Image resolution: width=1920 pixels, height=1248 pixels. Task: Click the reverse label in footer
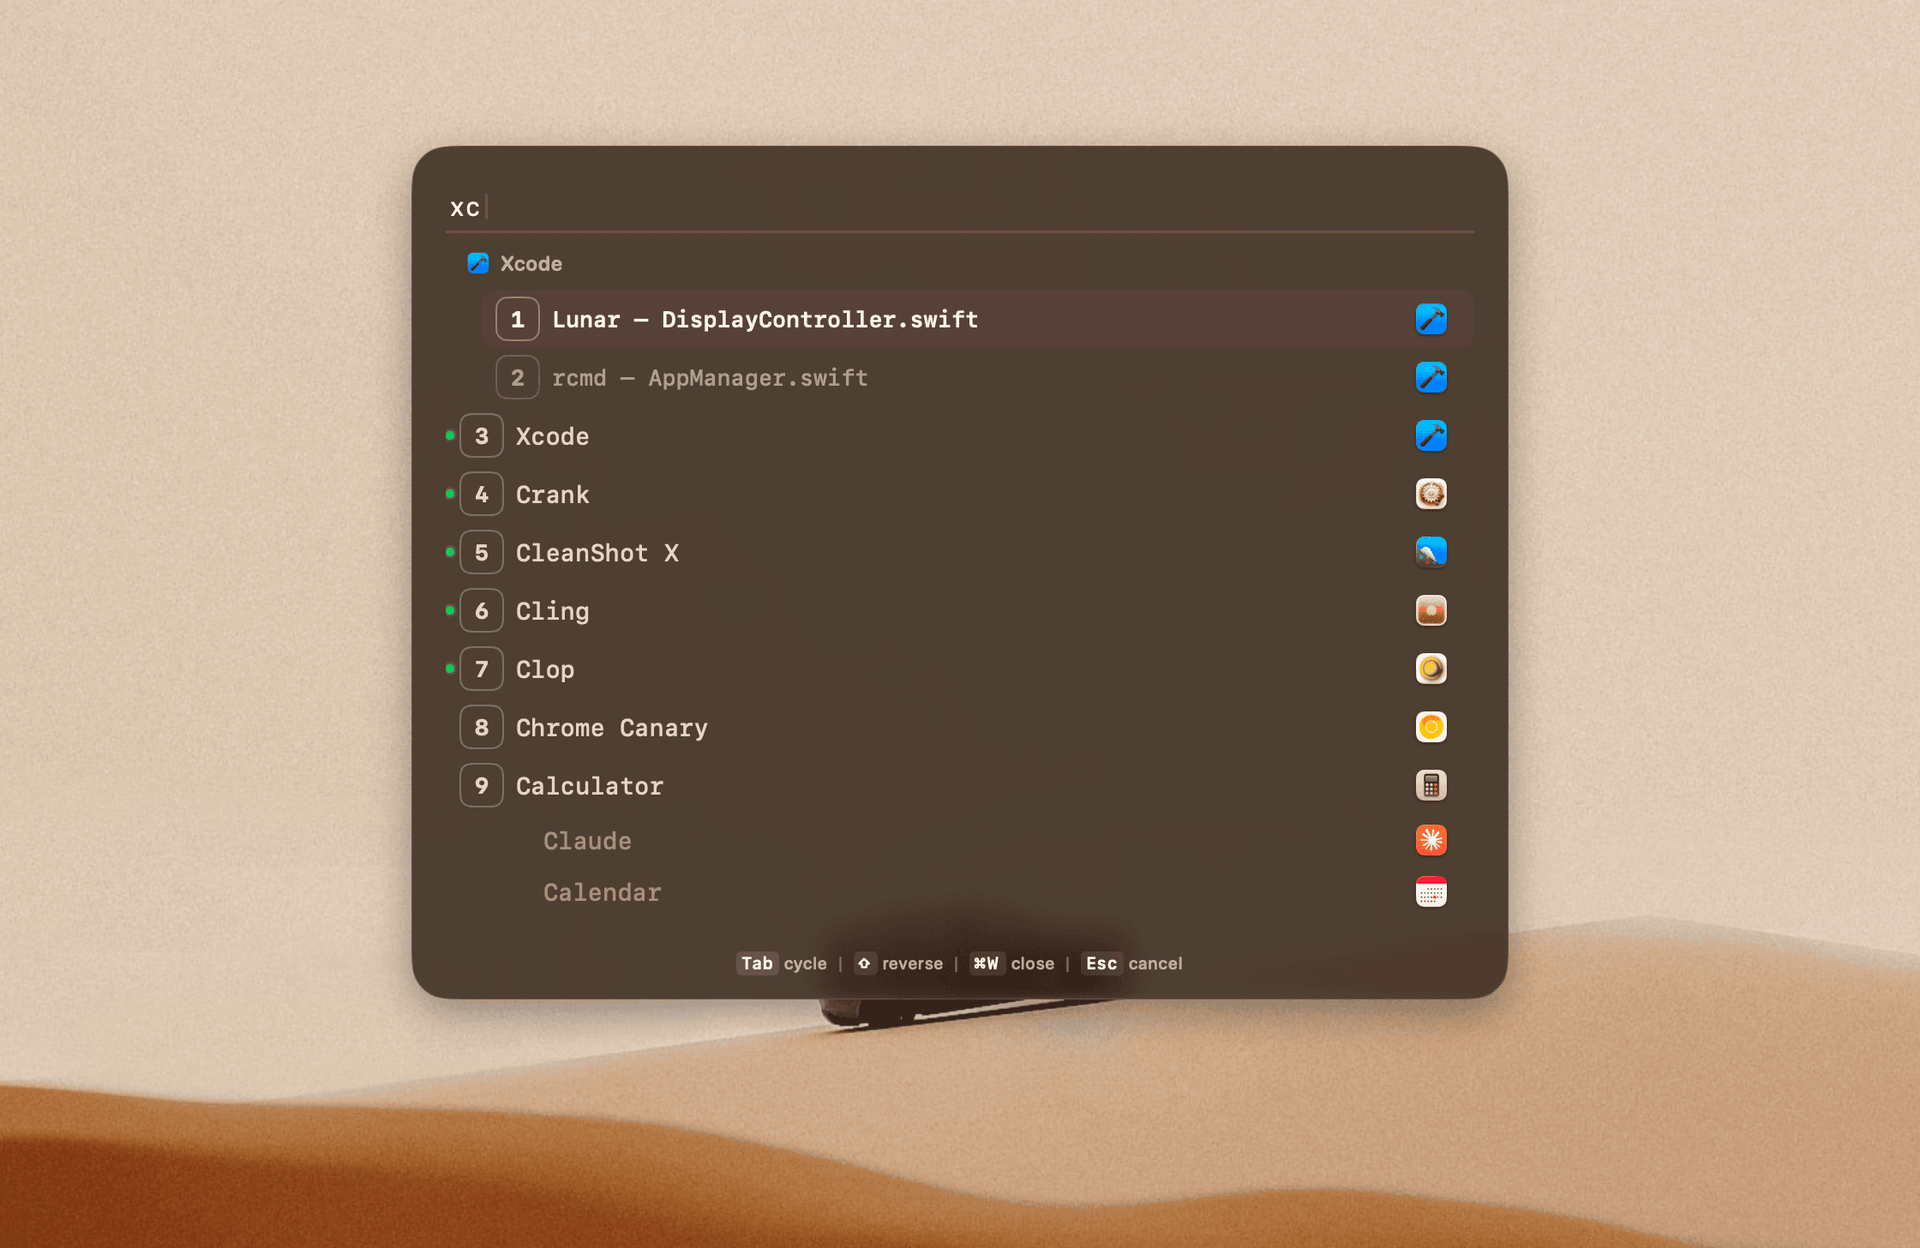912,964
